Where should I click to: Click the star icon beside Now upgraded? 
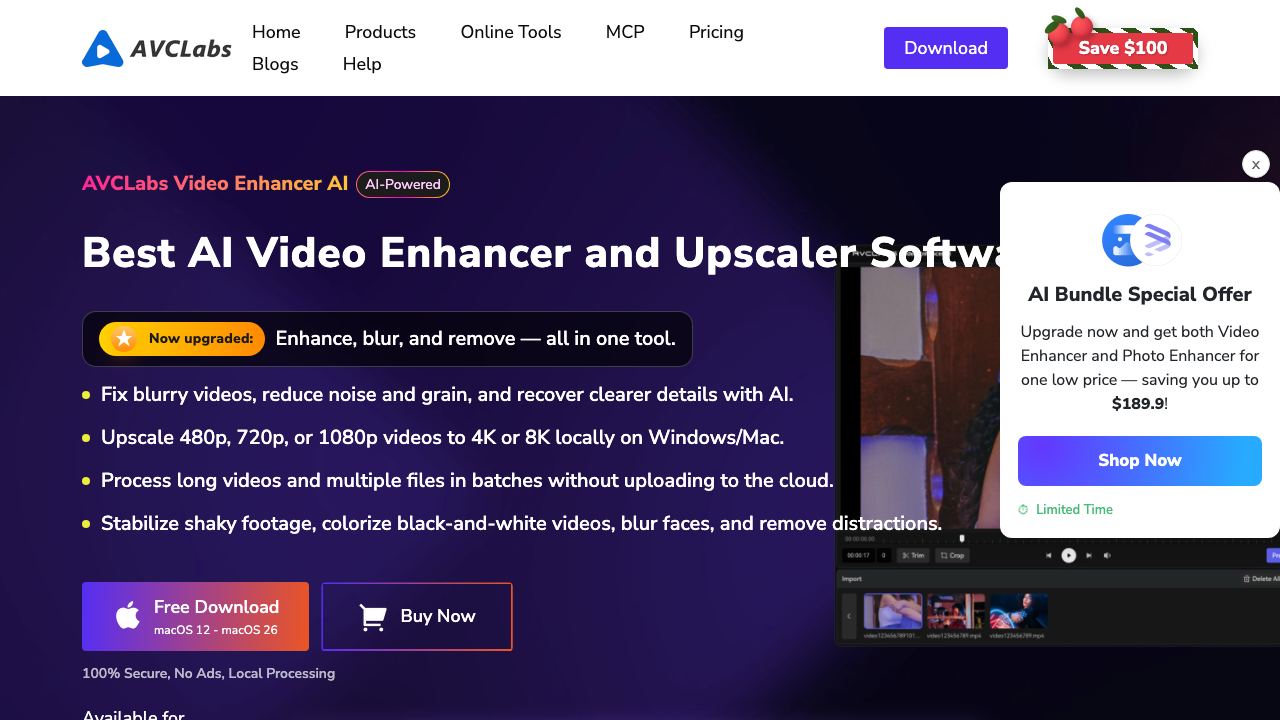tap(124, 339)
